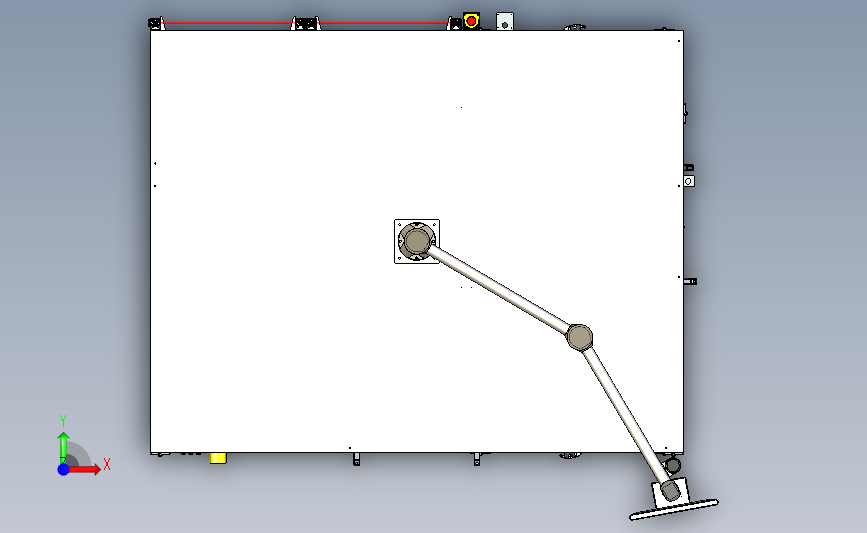Pick the flat elongated plate at arm end

[x=674, y=509]
